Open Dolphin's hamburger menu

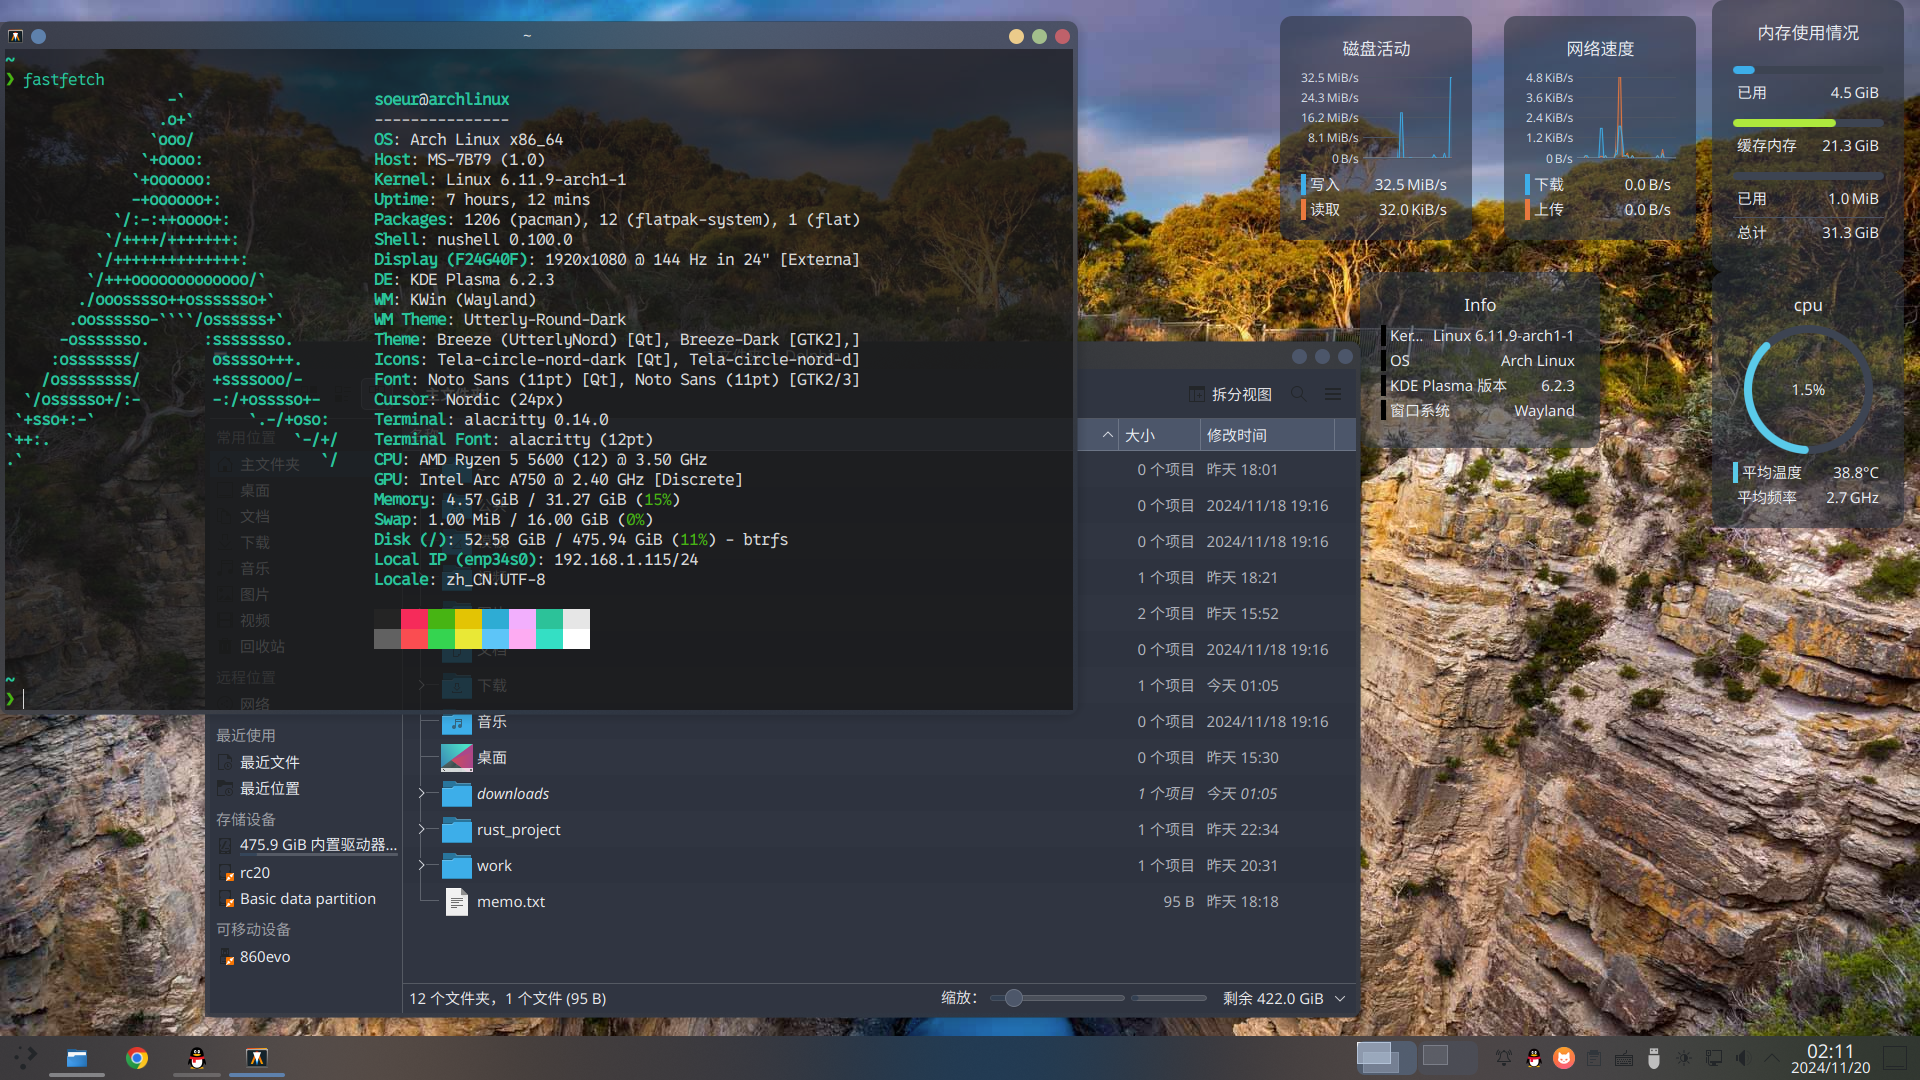pyautogui.click(x=1333, y=394)
